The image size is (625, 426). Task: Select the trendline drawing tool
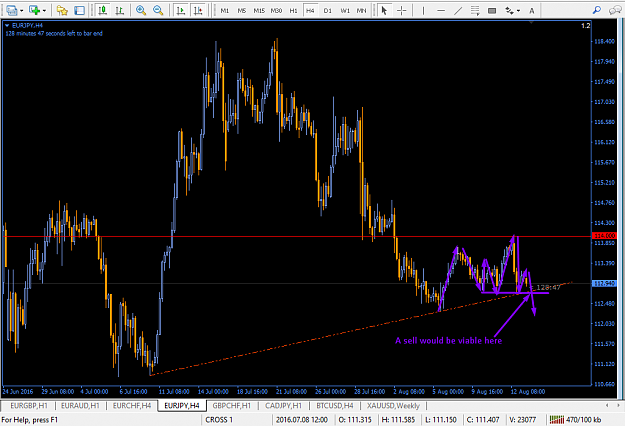pos(458,10)
